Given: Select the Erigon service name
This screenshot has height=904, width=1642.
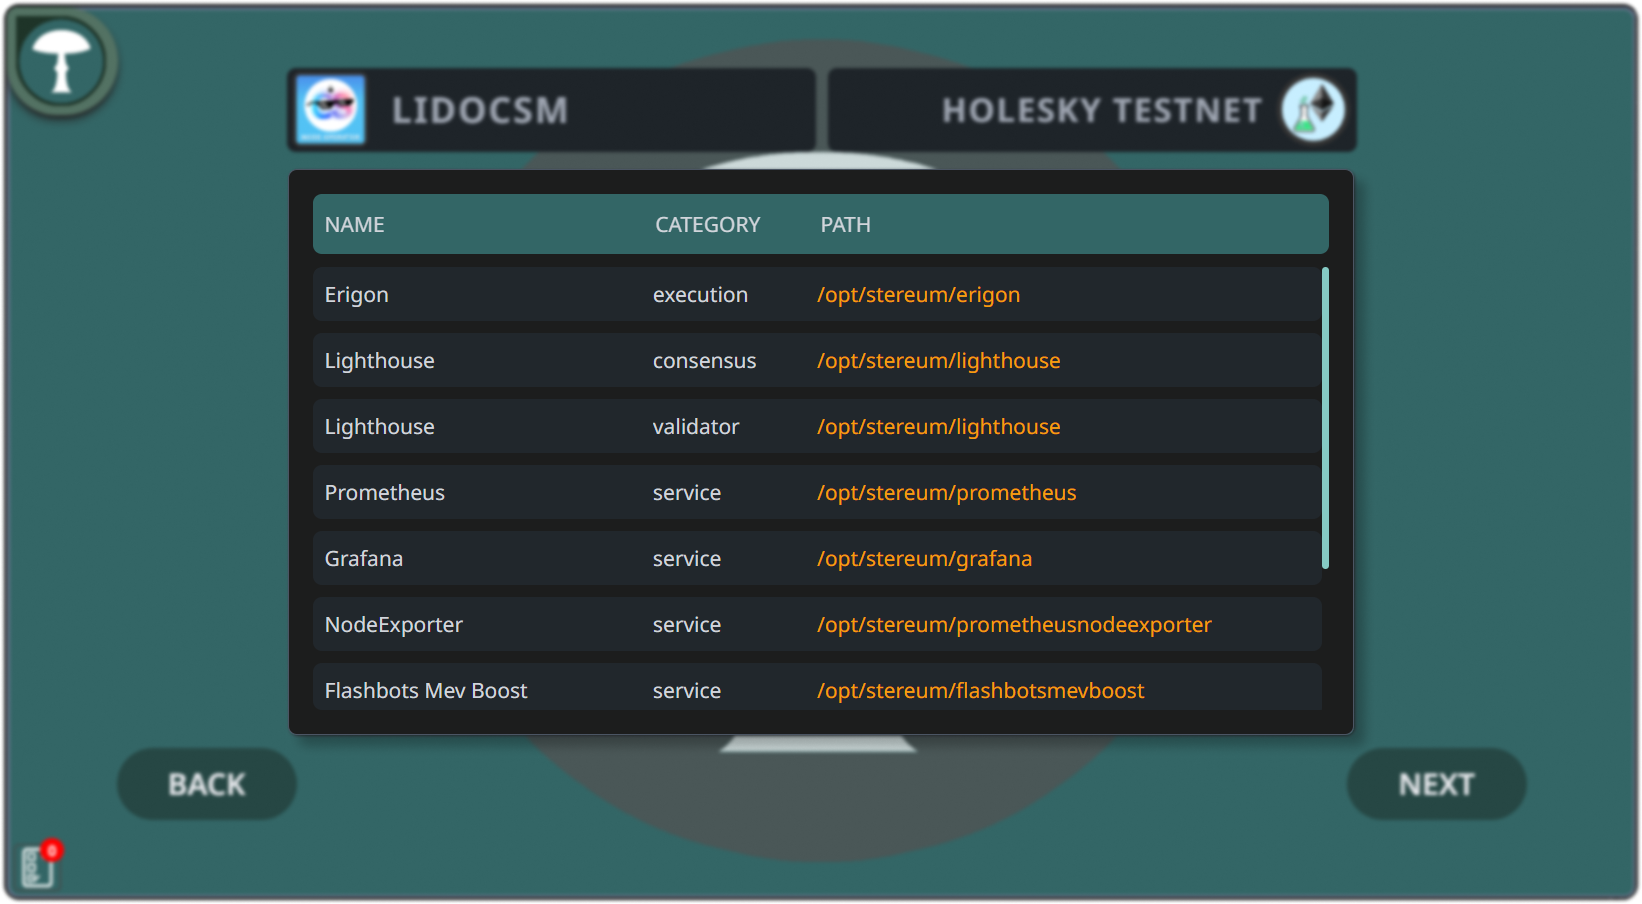Looking at the screenshot, I should (x=357, y=295).
